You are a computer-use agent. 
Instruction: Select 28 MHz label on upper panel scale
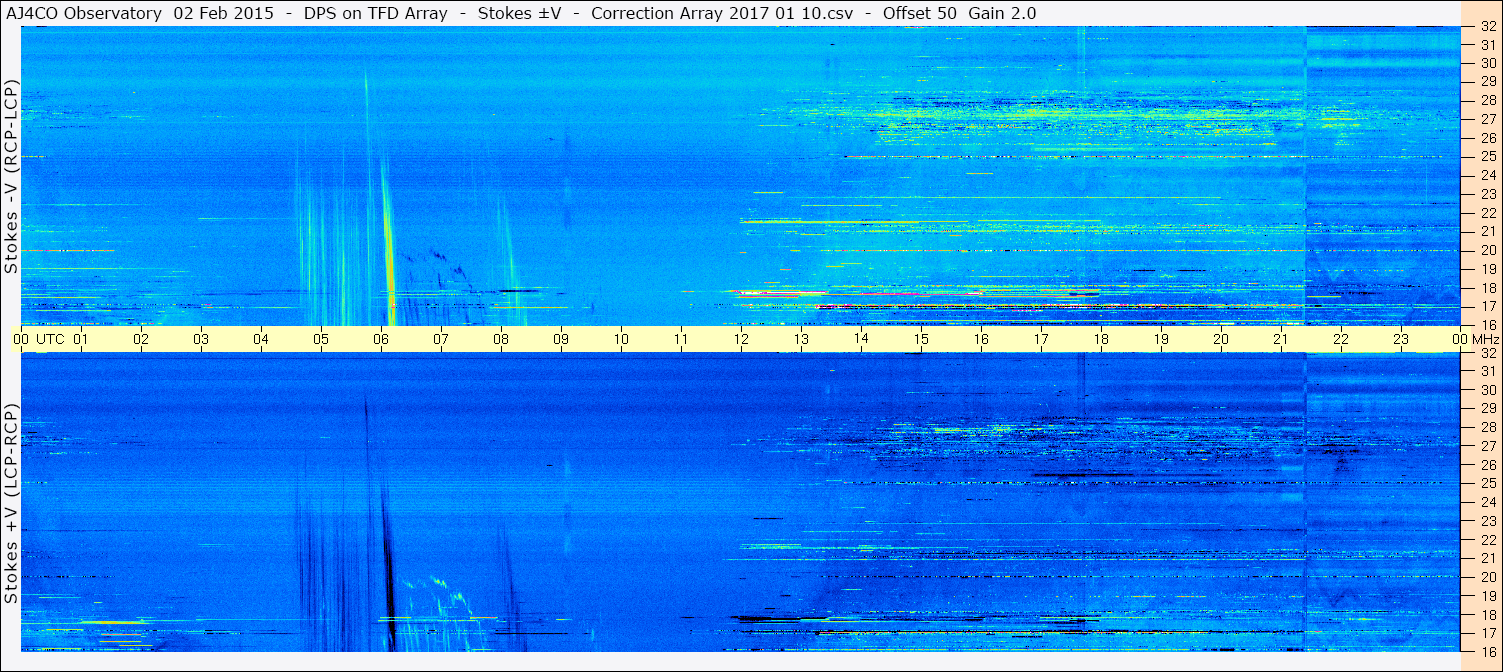click(x=1487, y=100)
